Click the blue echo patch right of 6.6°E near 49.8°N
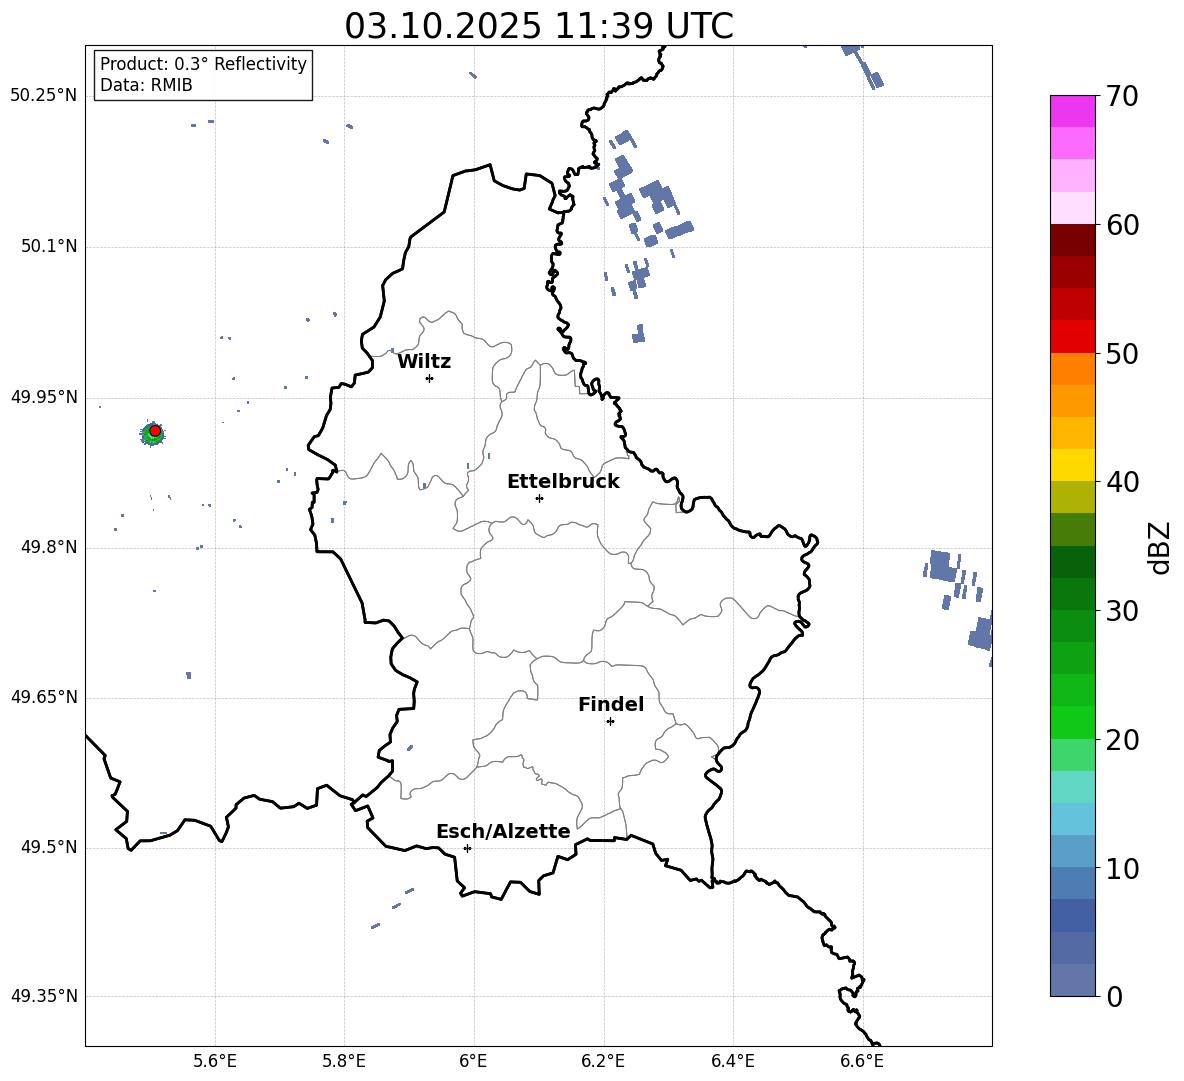This screenshot has height=1081, width=1184. click(942, 566)
